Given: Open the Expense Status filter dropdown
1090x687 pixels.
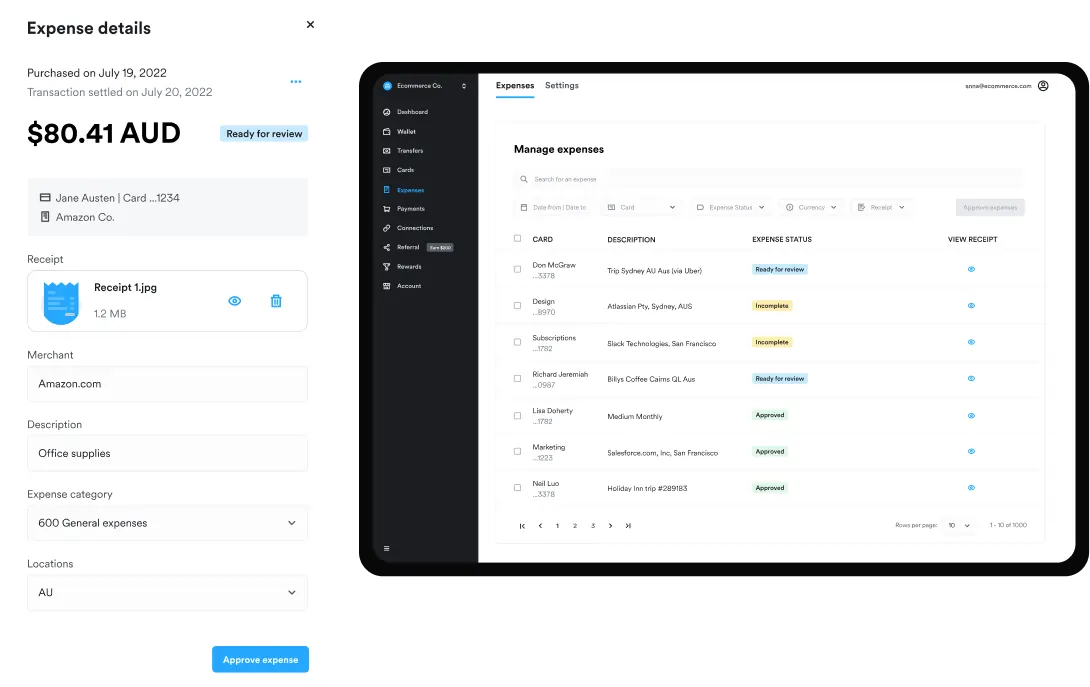Looking at the screenshot, I should (730, 207).
